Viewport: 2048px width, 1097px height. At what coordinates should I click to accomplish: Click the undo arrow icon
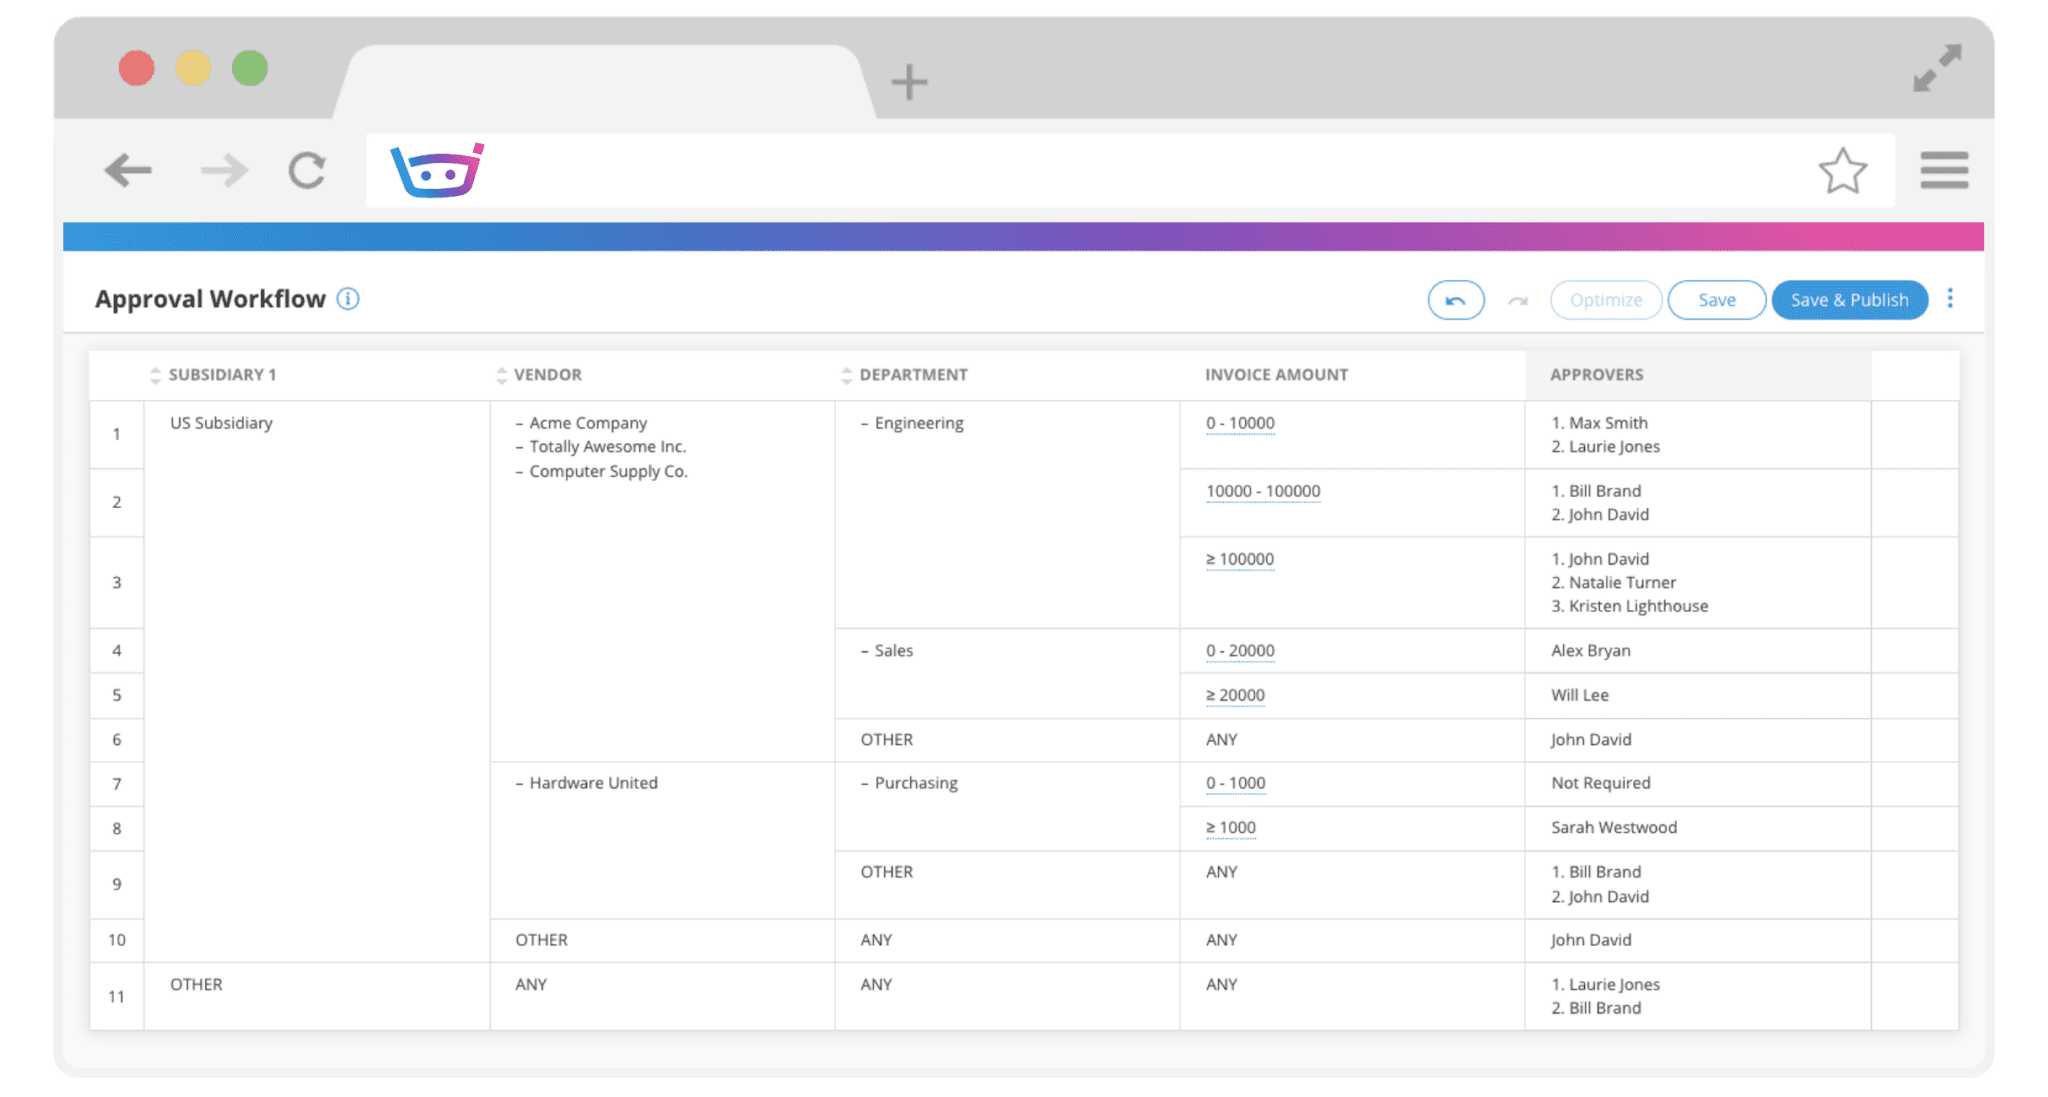click(x=1456, y=299)
